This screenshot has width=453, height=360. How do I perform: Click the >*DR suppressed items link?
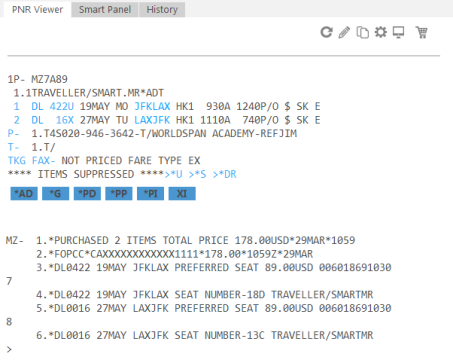tap(225, 174)
